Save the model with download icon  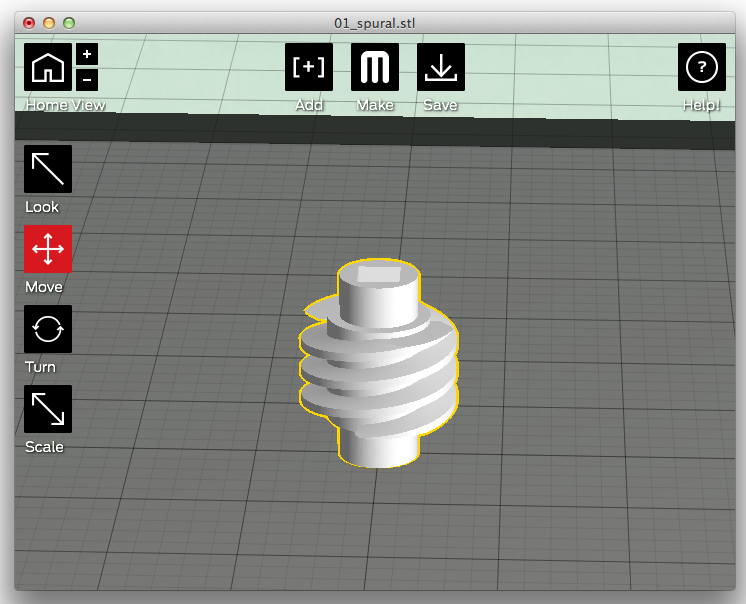pyautogui.click(x=441, y=67)
